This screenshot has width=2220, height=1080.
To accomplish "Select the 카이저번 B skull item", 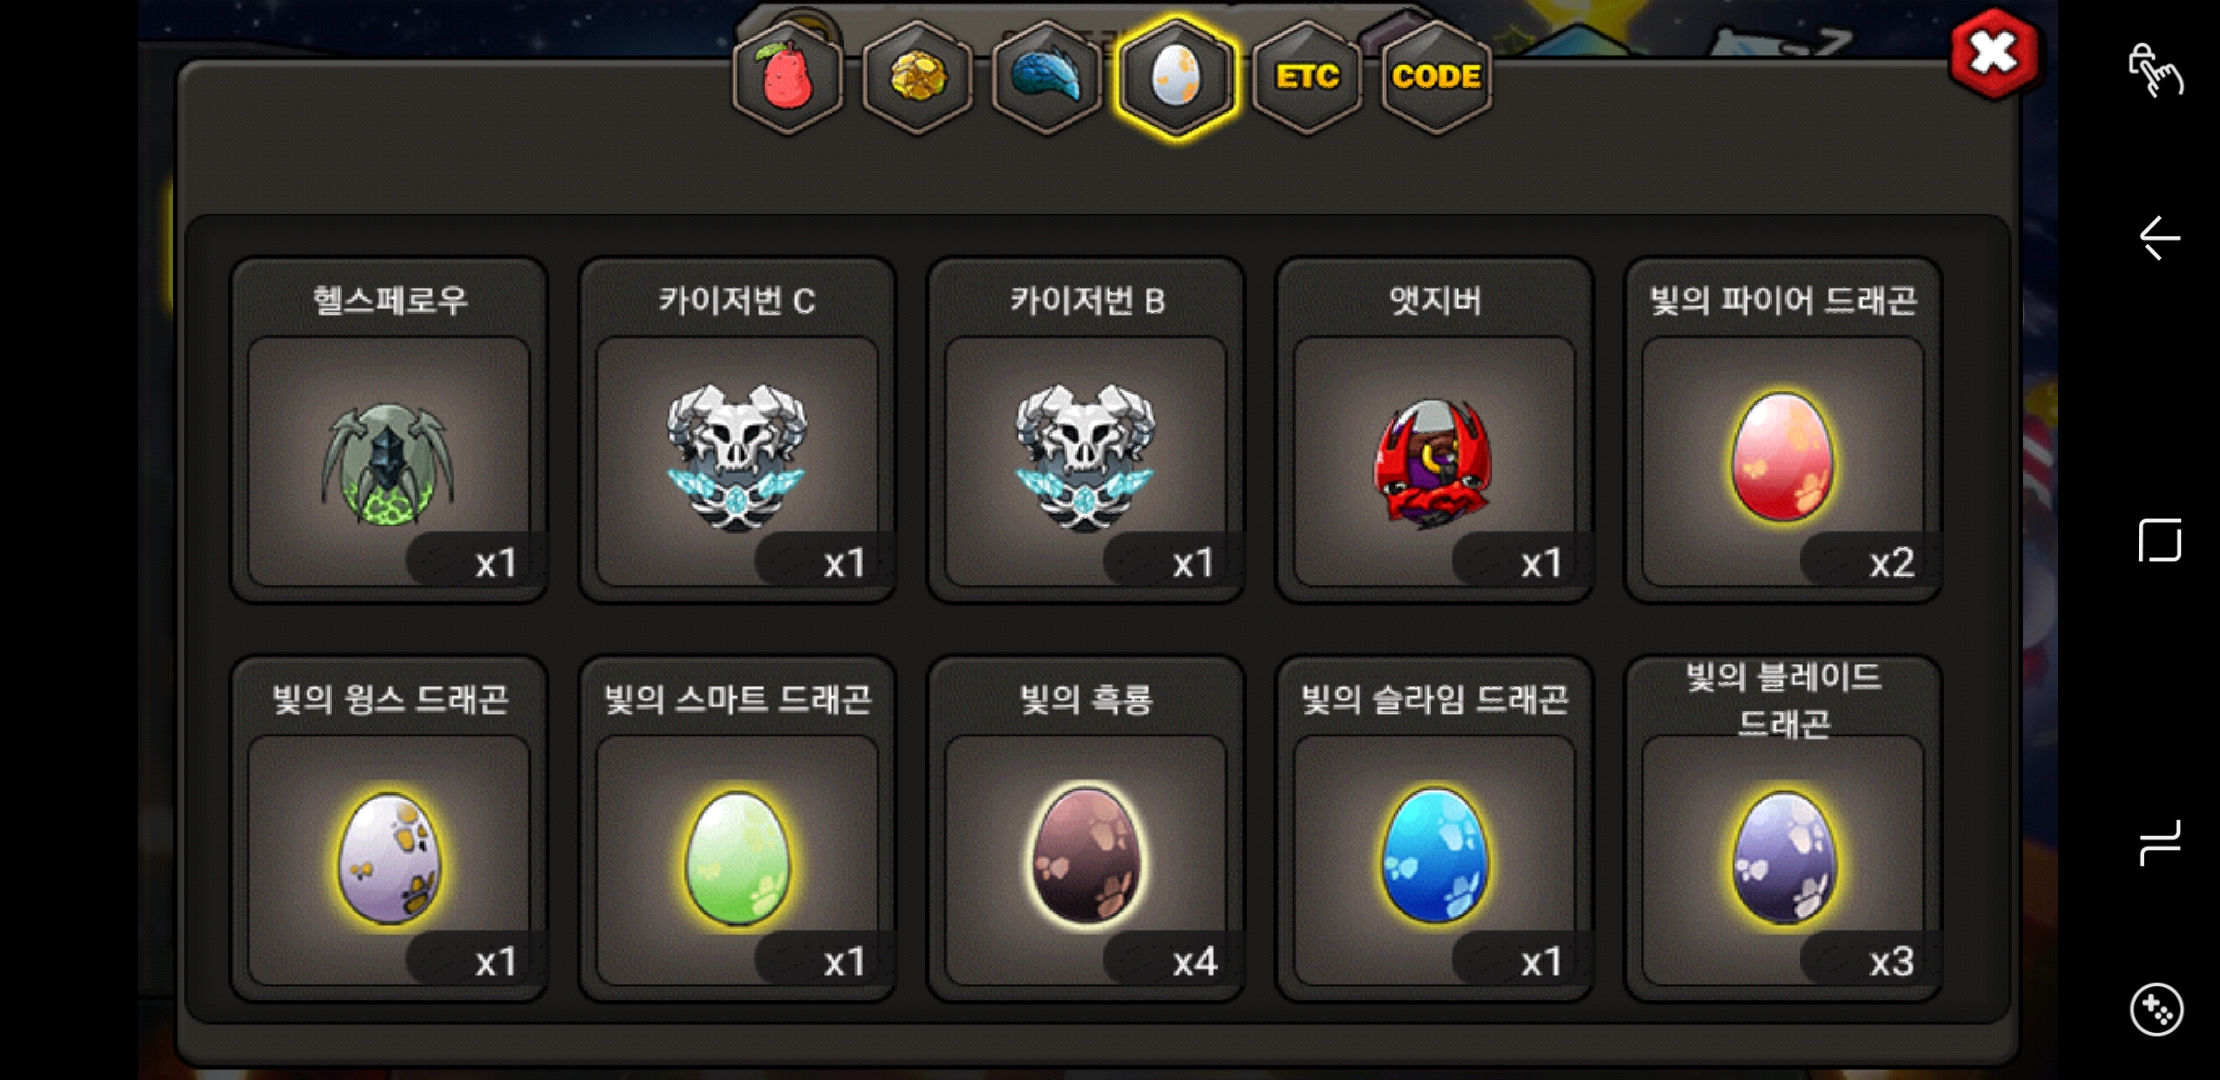I will (1086, 430).
